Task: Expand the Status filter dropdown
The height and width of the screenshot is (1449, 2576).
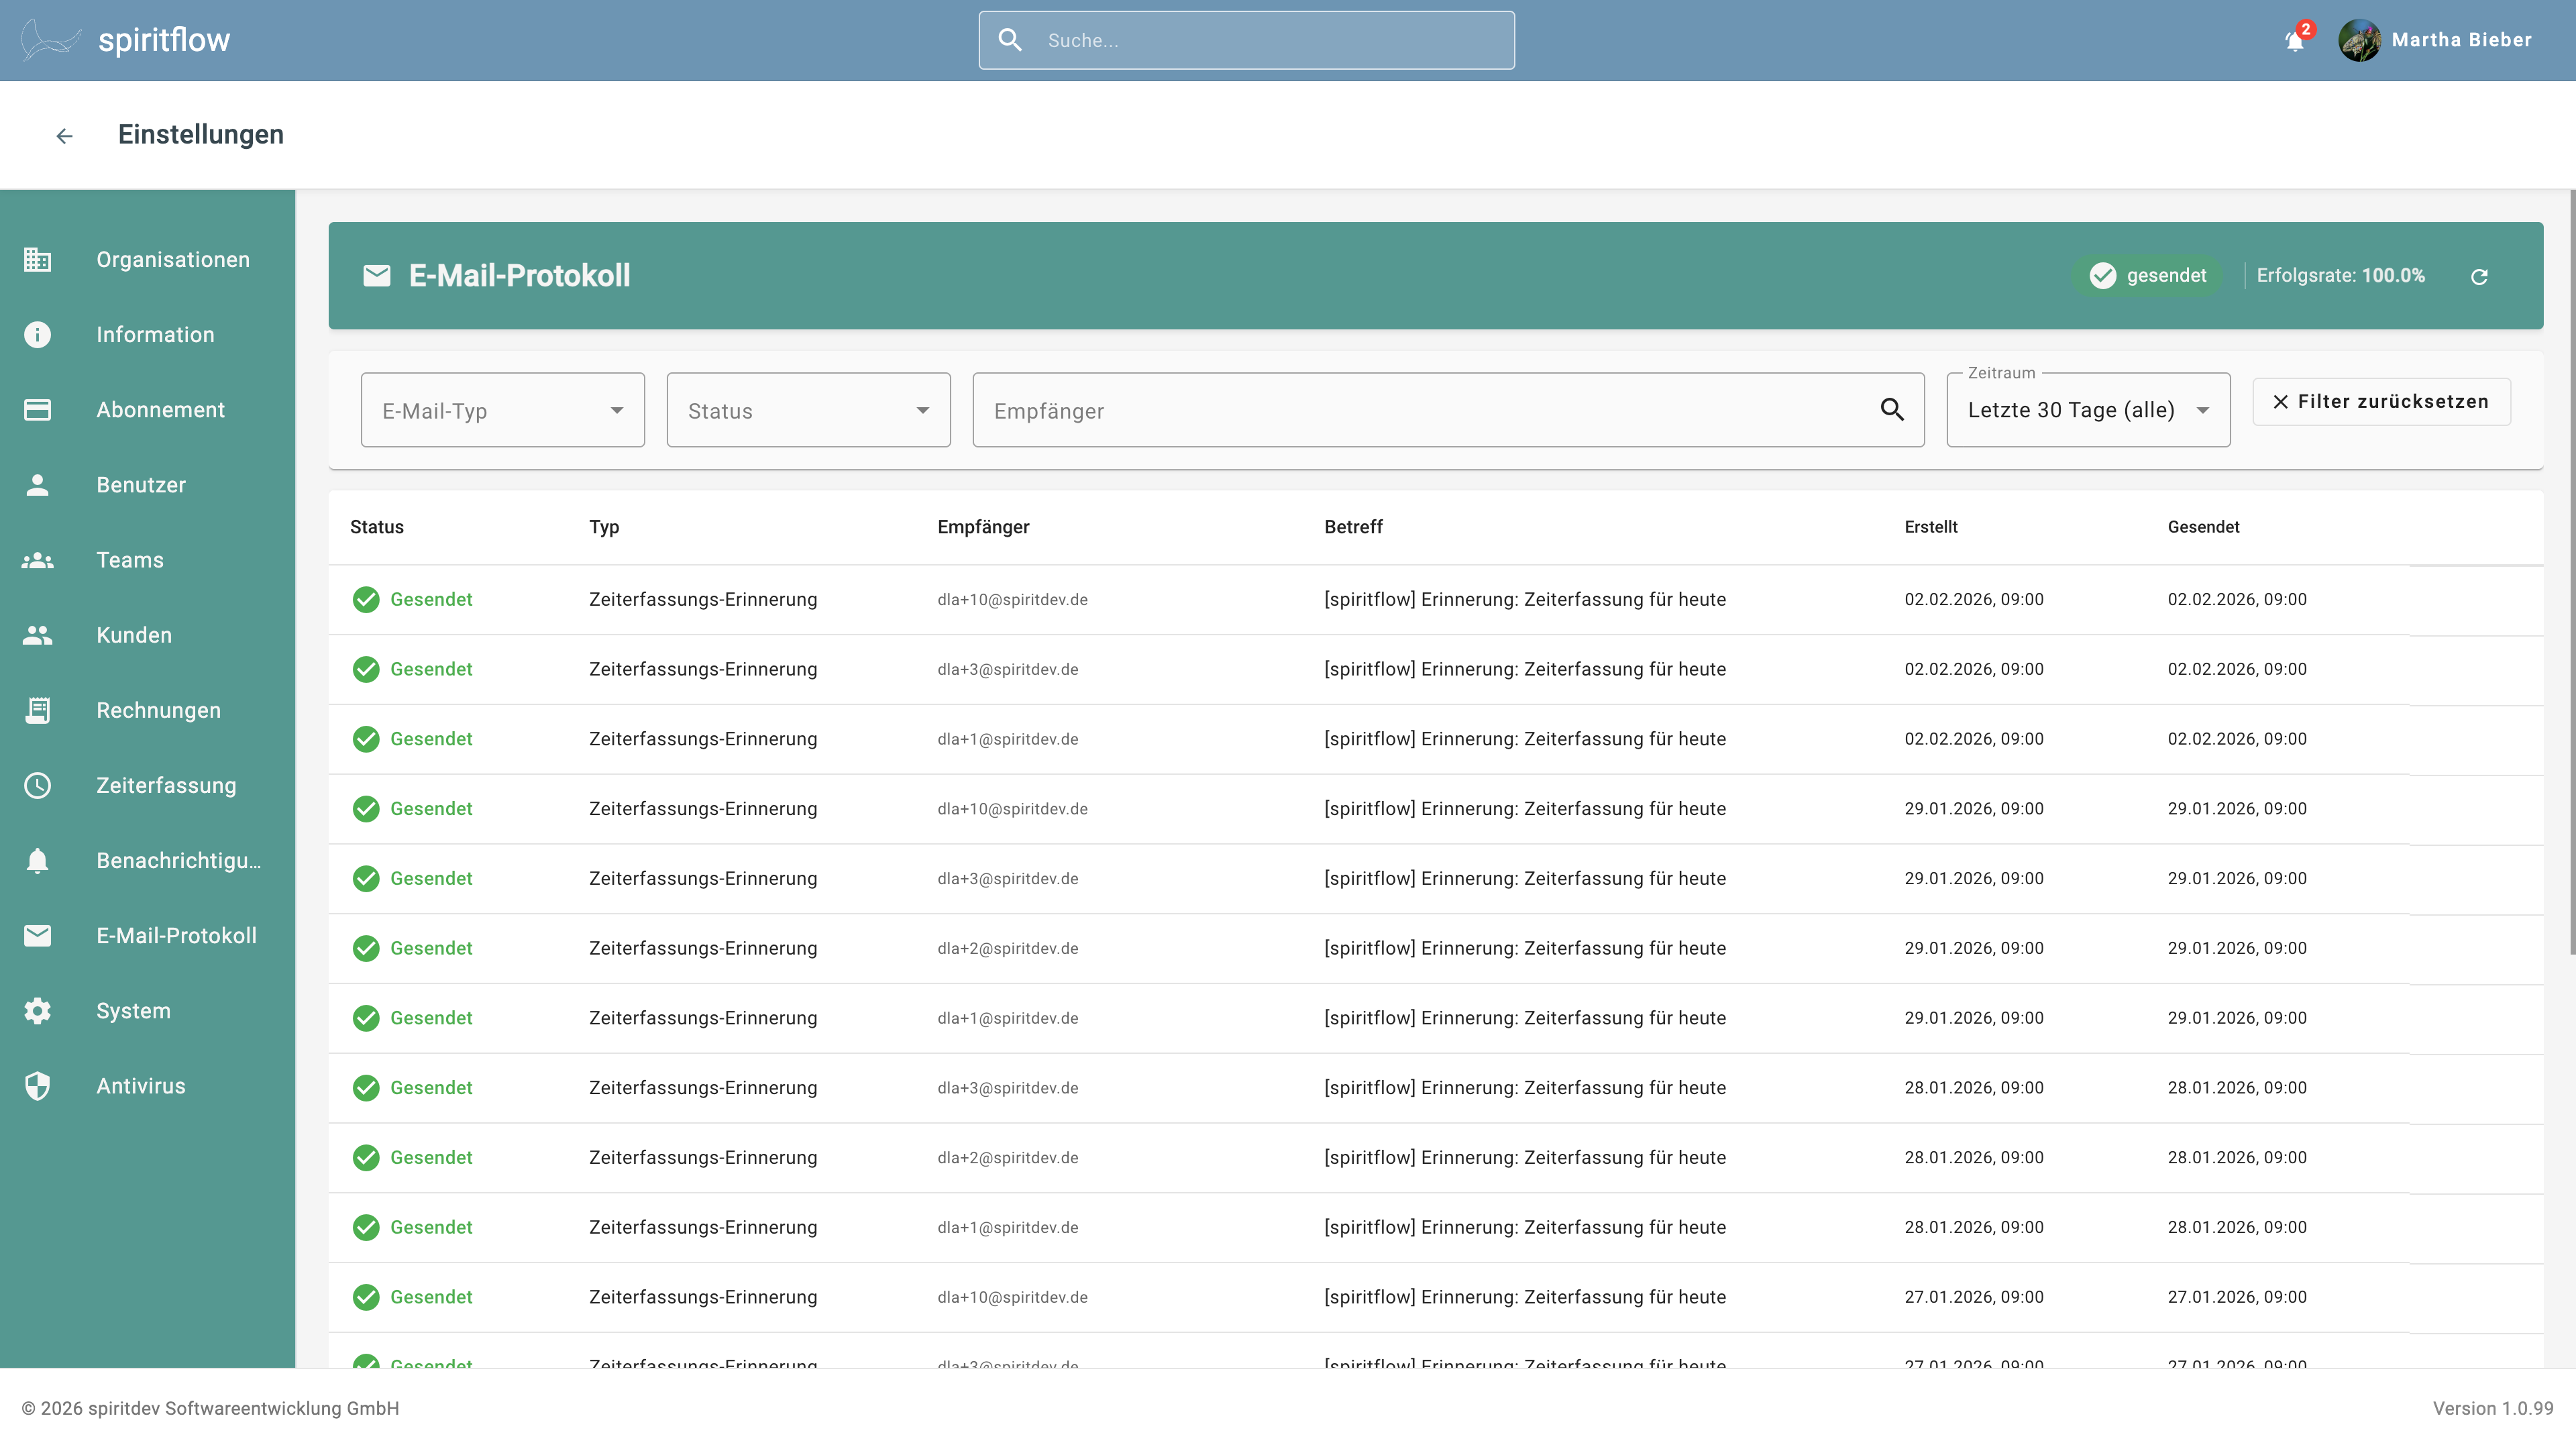Action: pos(809,410)
